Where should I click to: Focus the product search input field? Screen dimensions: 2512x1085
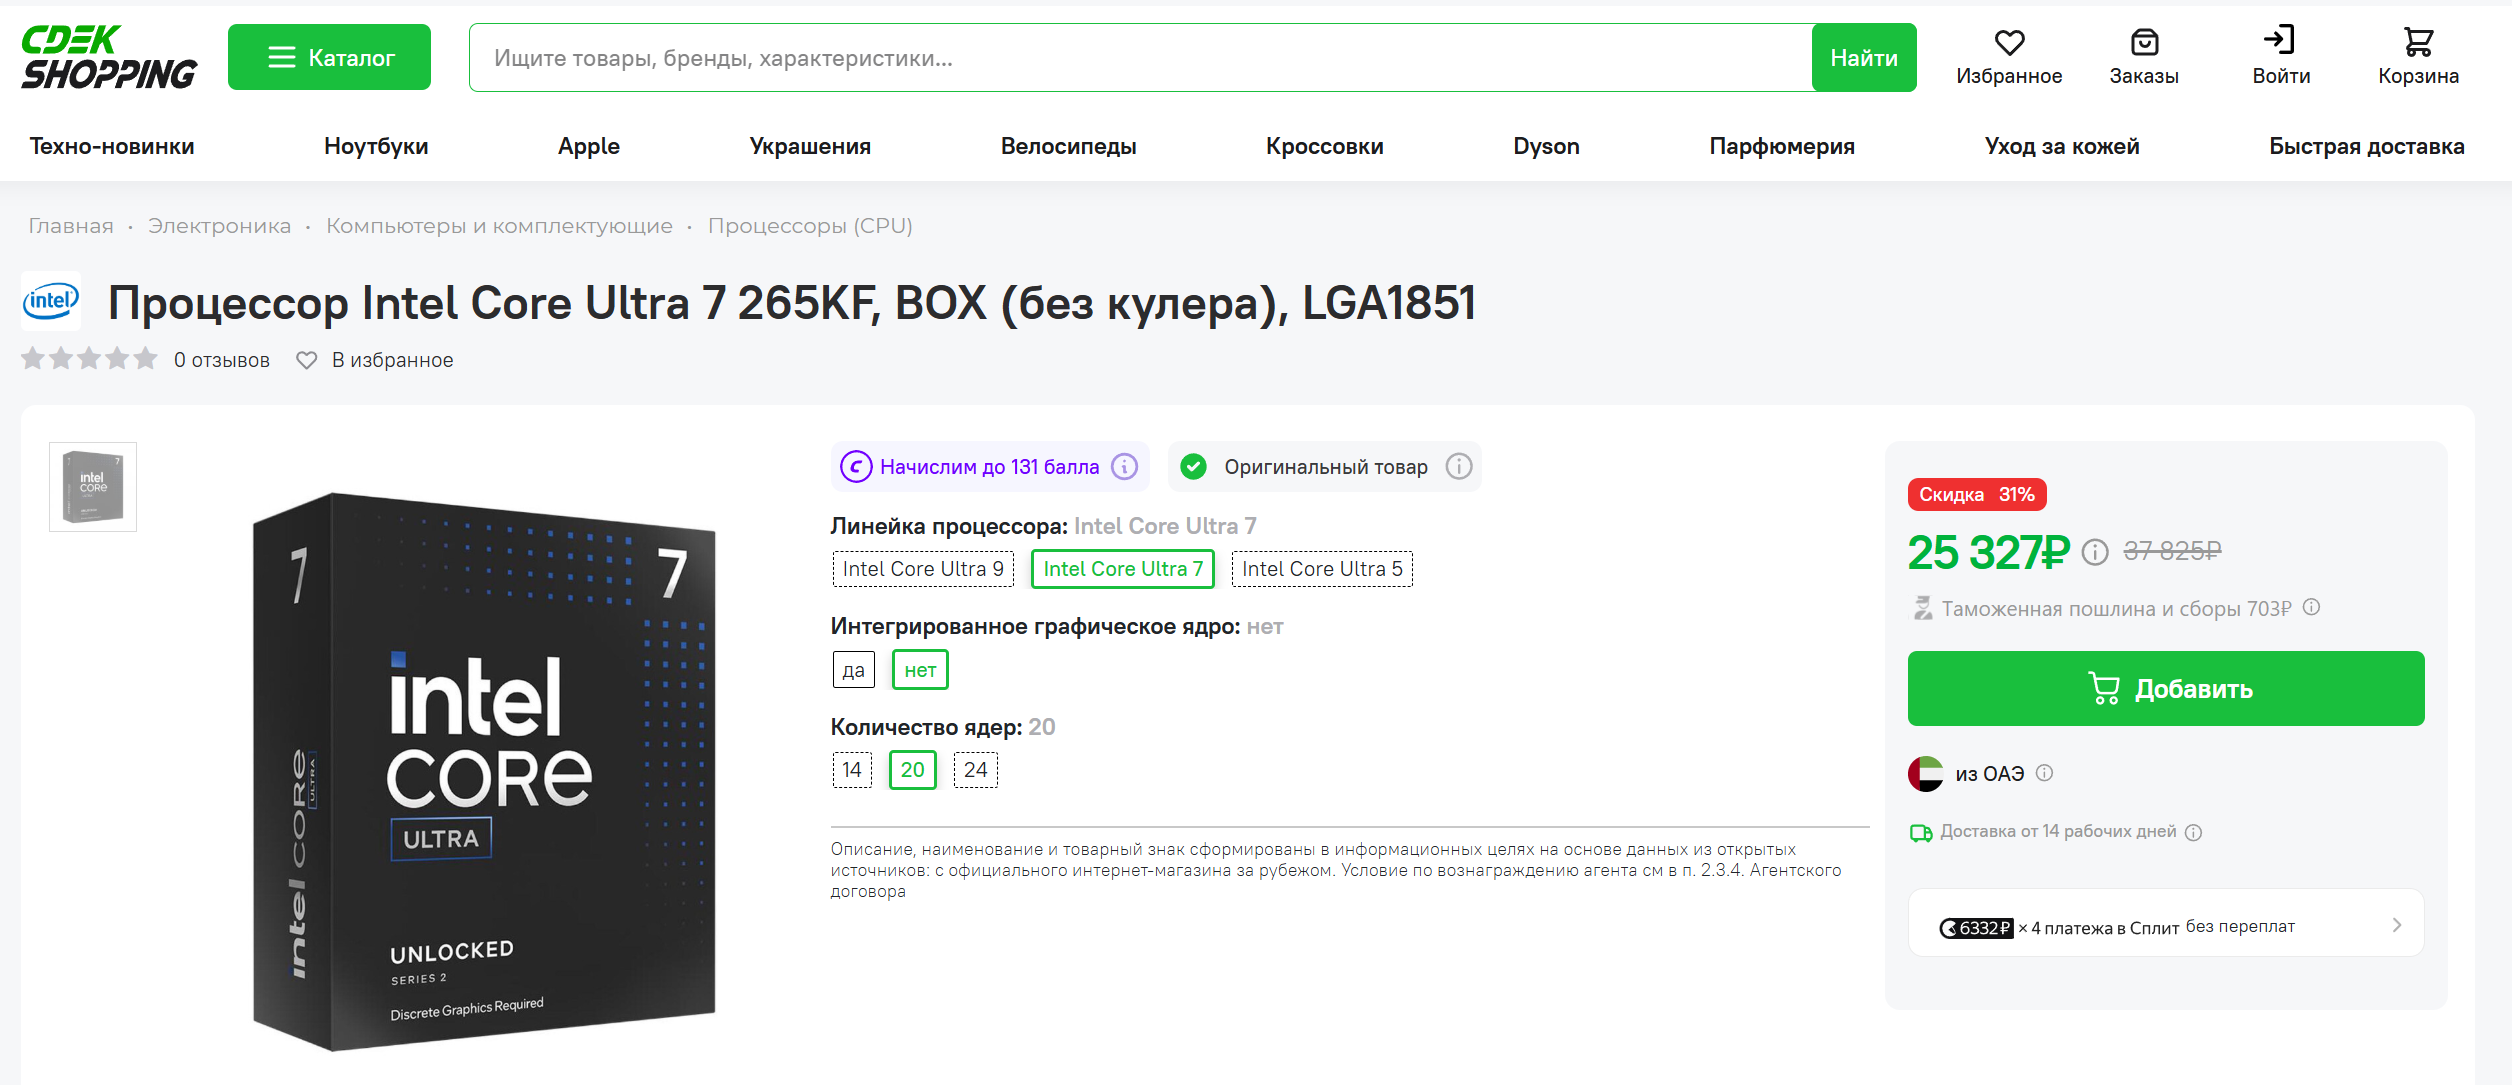point(1140,57)
